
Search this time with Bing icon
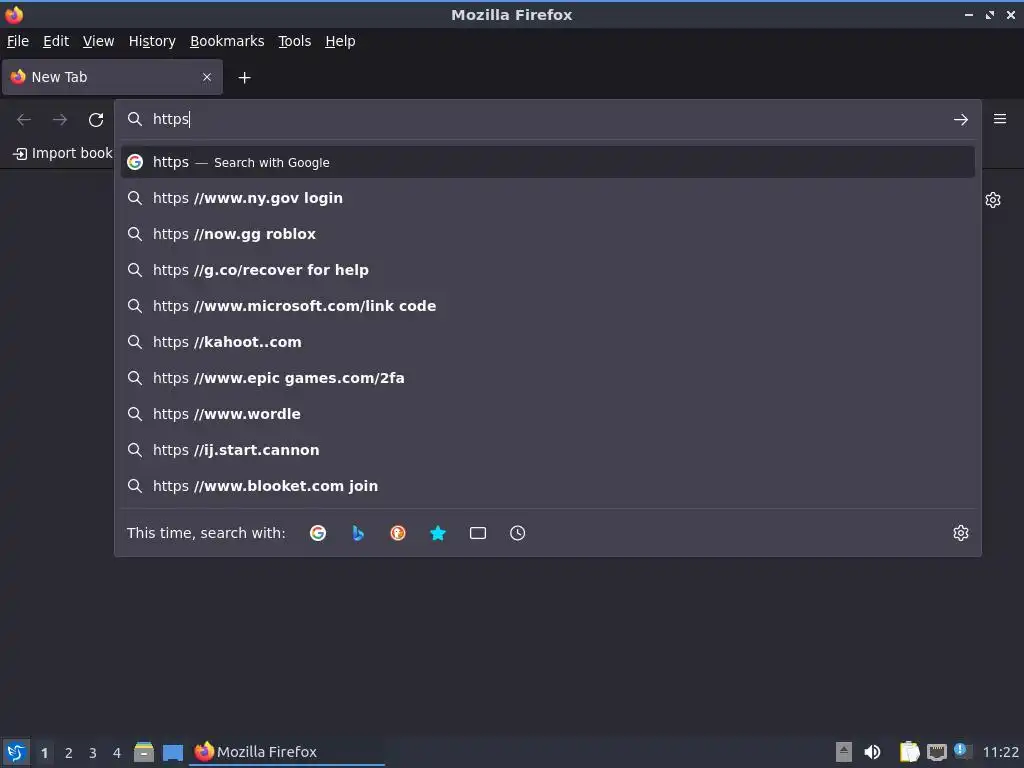click(x=358, y=533)
